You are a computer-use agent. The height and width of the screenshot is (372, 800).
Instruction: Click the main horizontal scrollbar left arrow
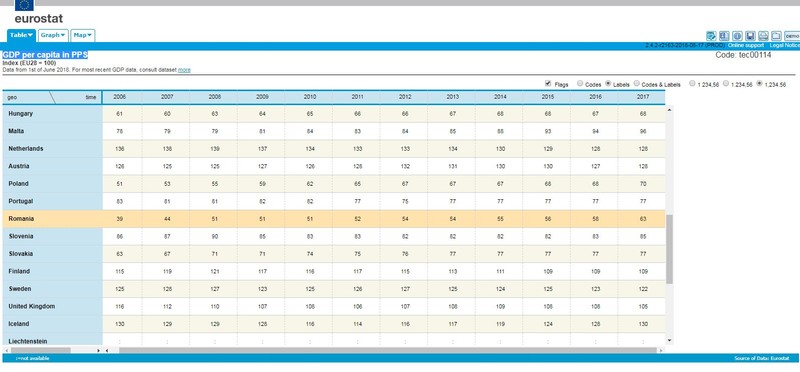107,351
